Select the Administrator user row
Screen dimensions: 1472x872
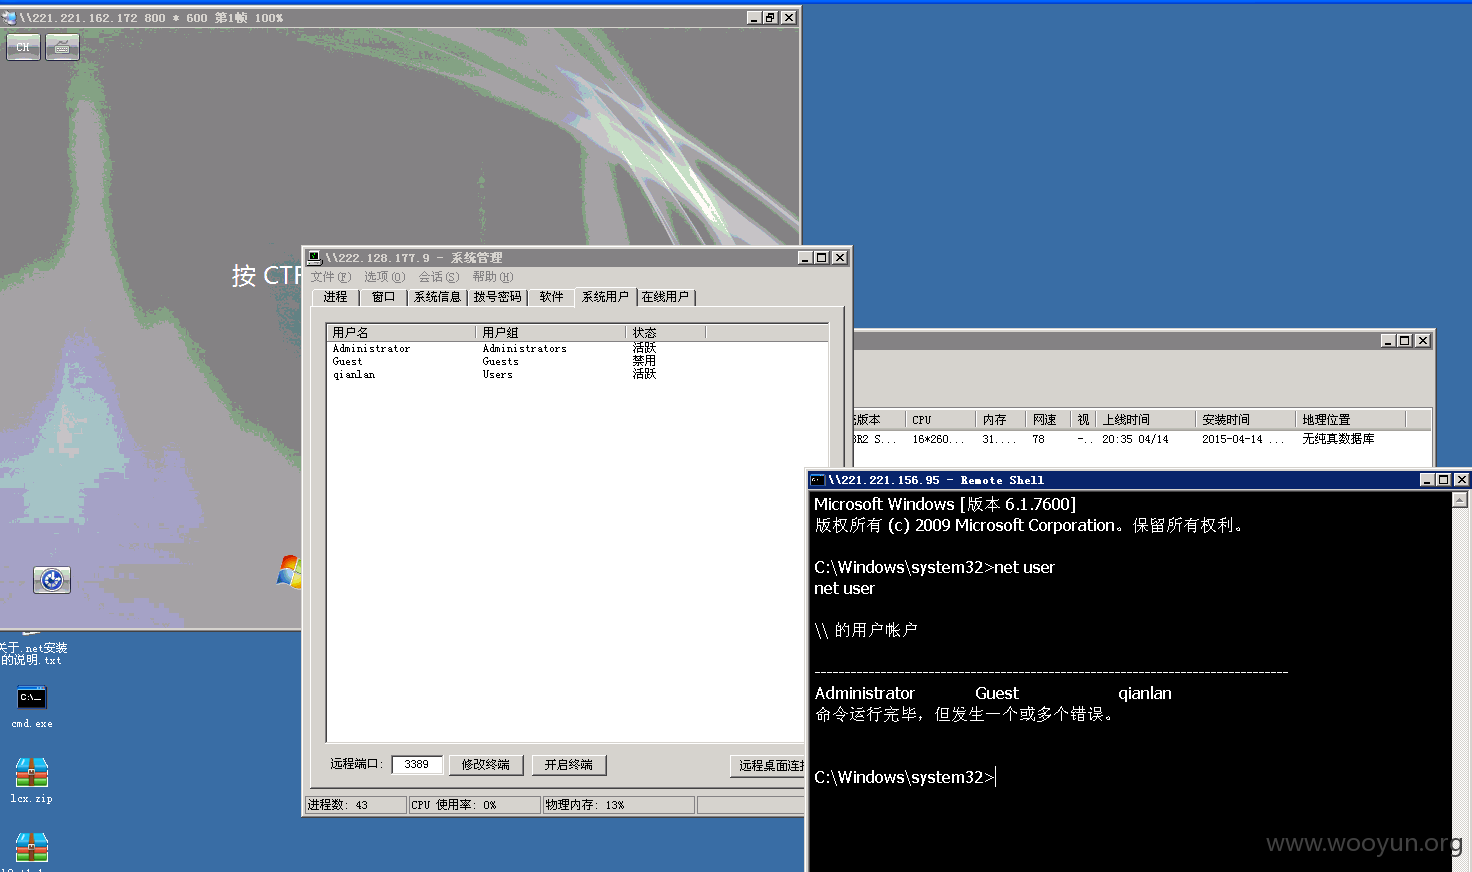point(577,349)
